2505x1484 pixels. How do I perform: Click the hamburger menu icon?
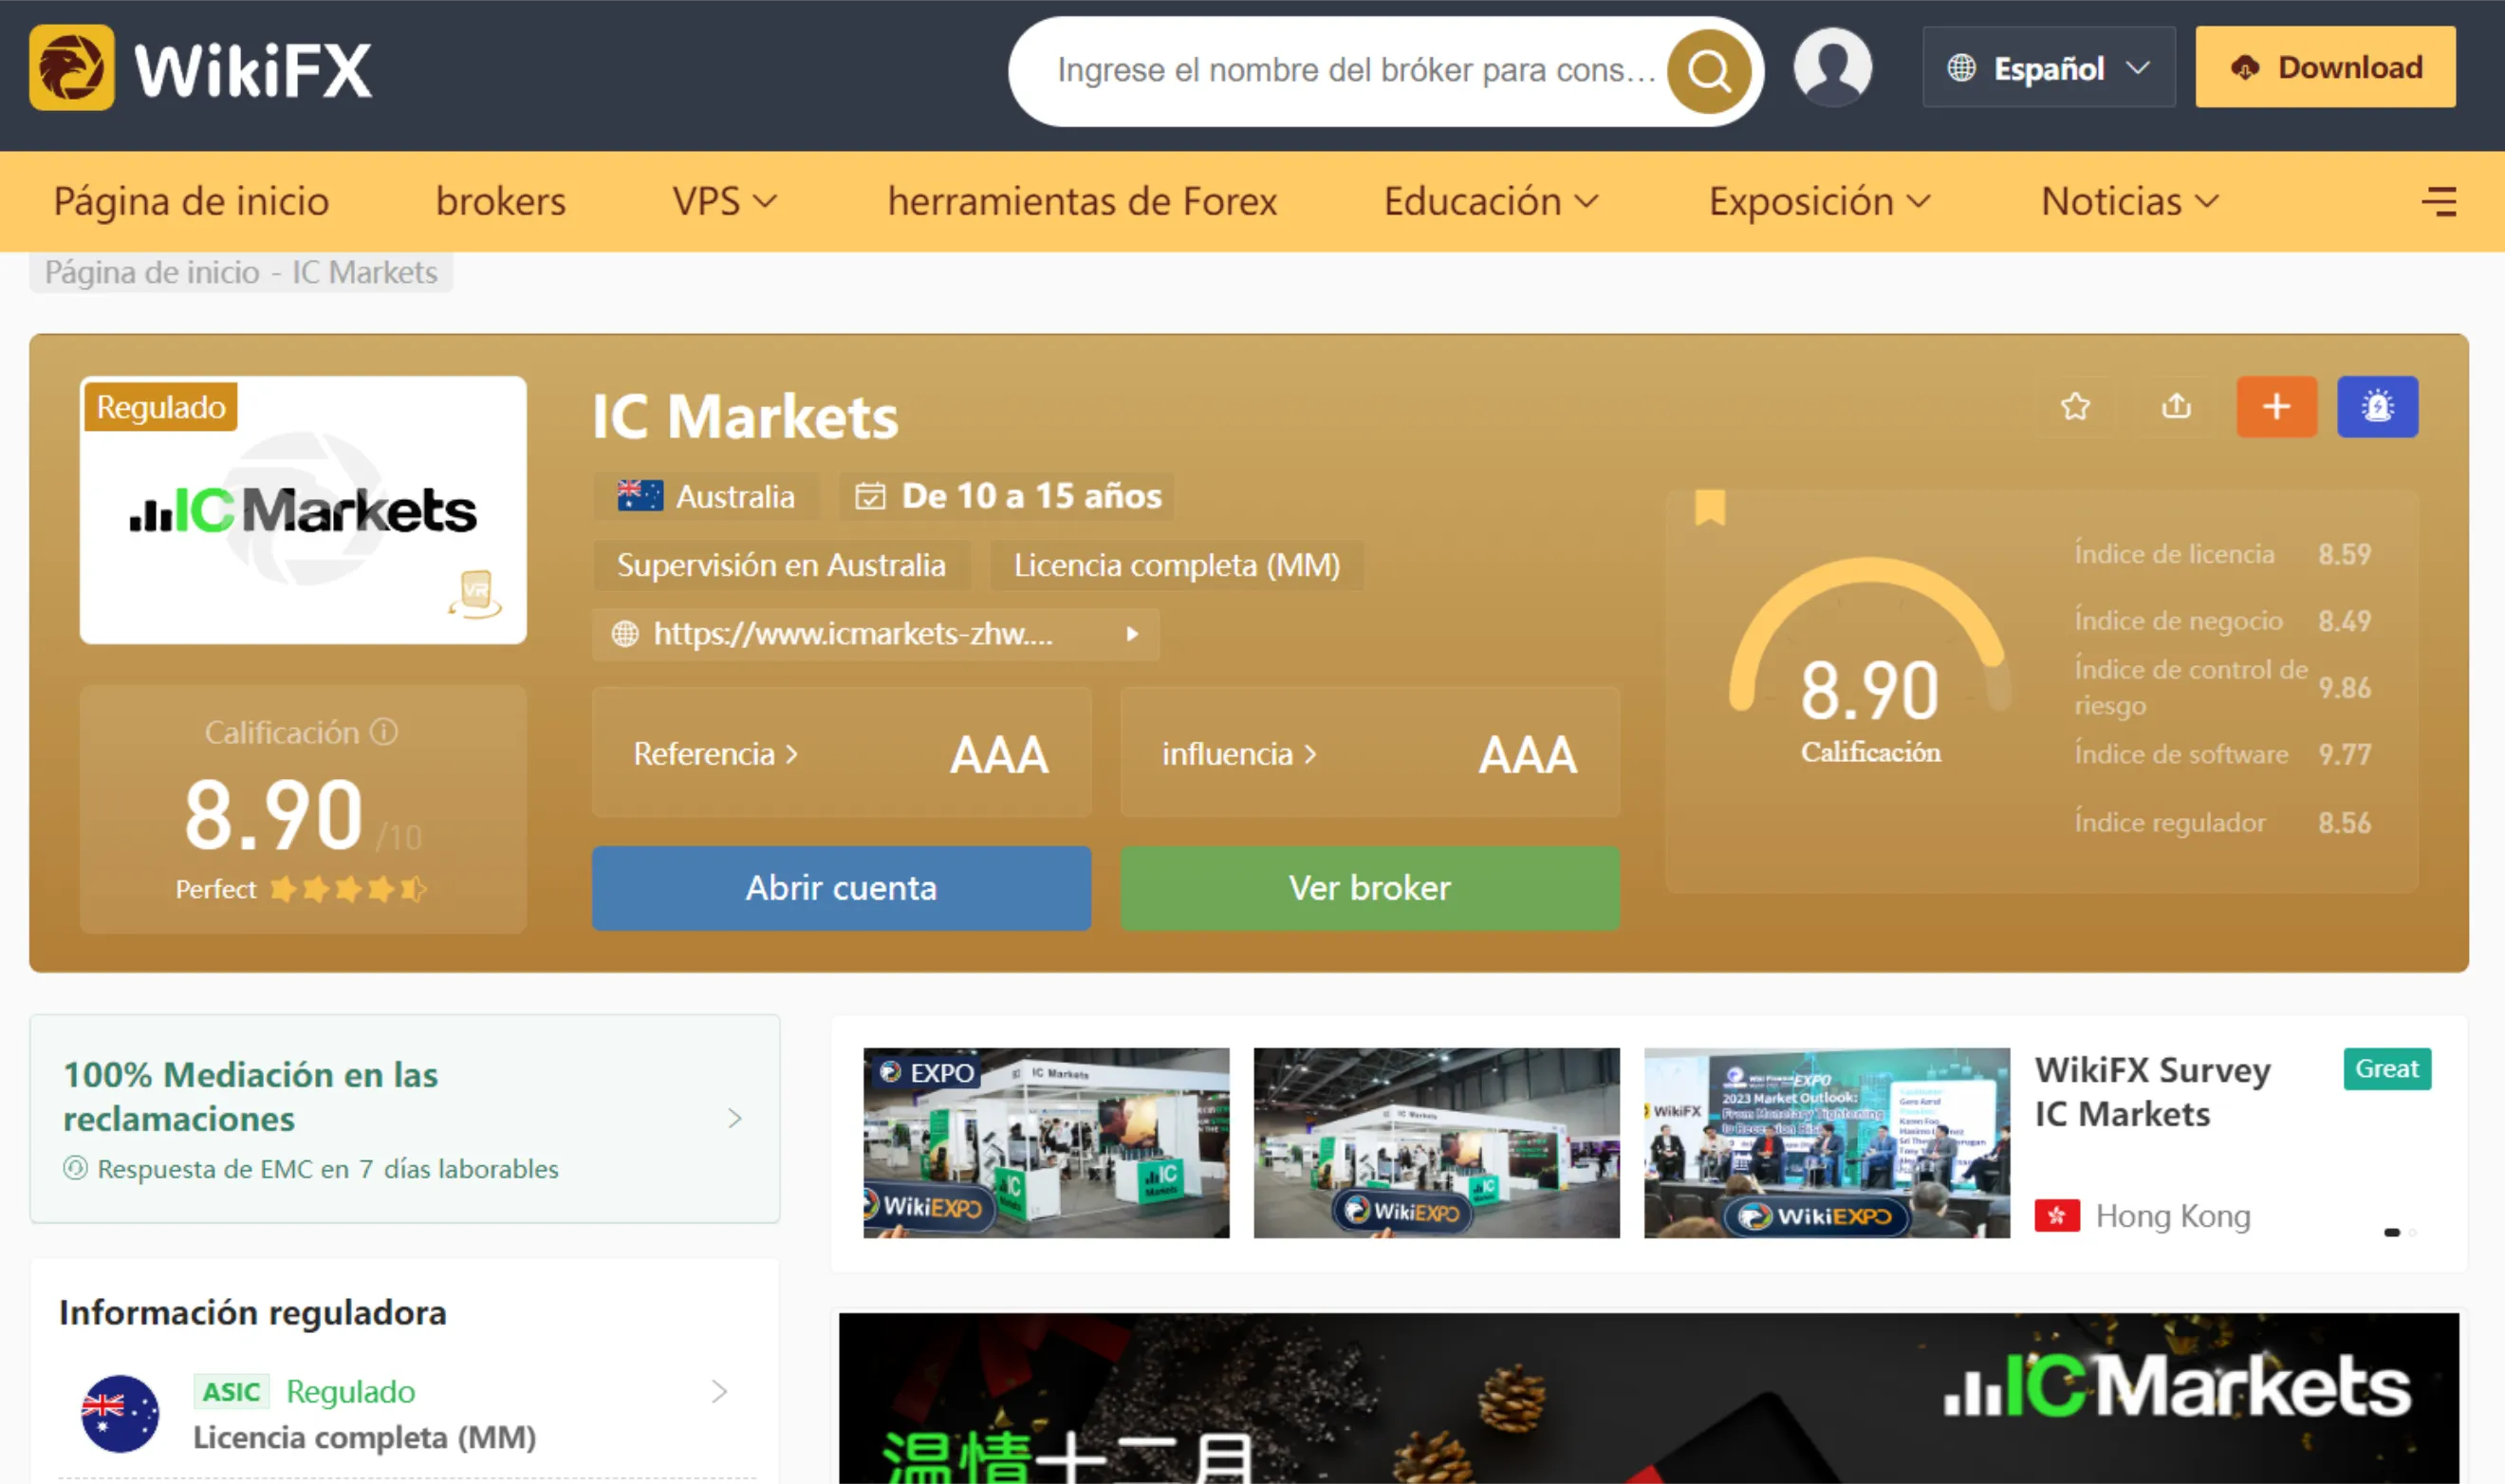point(2439,202)
